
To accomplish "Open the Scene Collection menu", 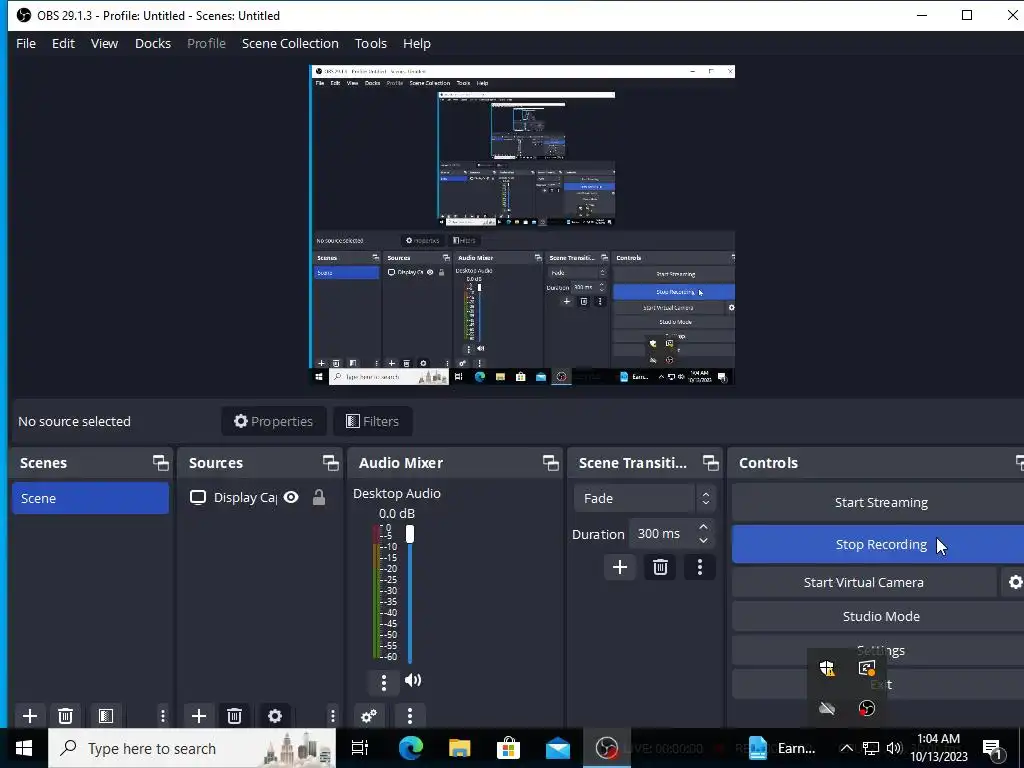I will point(290,43).
